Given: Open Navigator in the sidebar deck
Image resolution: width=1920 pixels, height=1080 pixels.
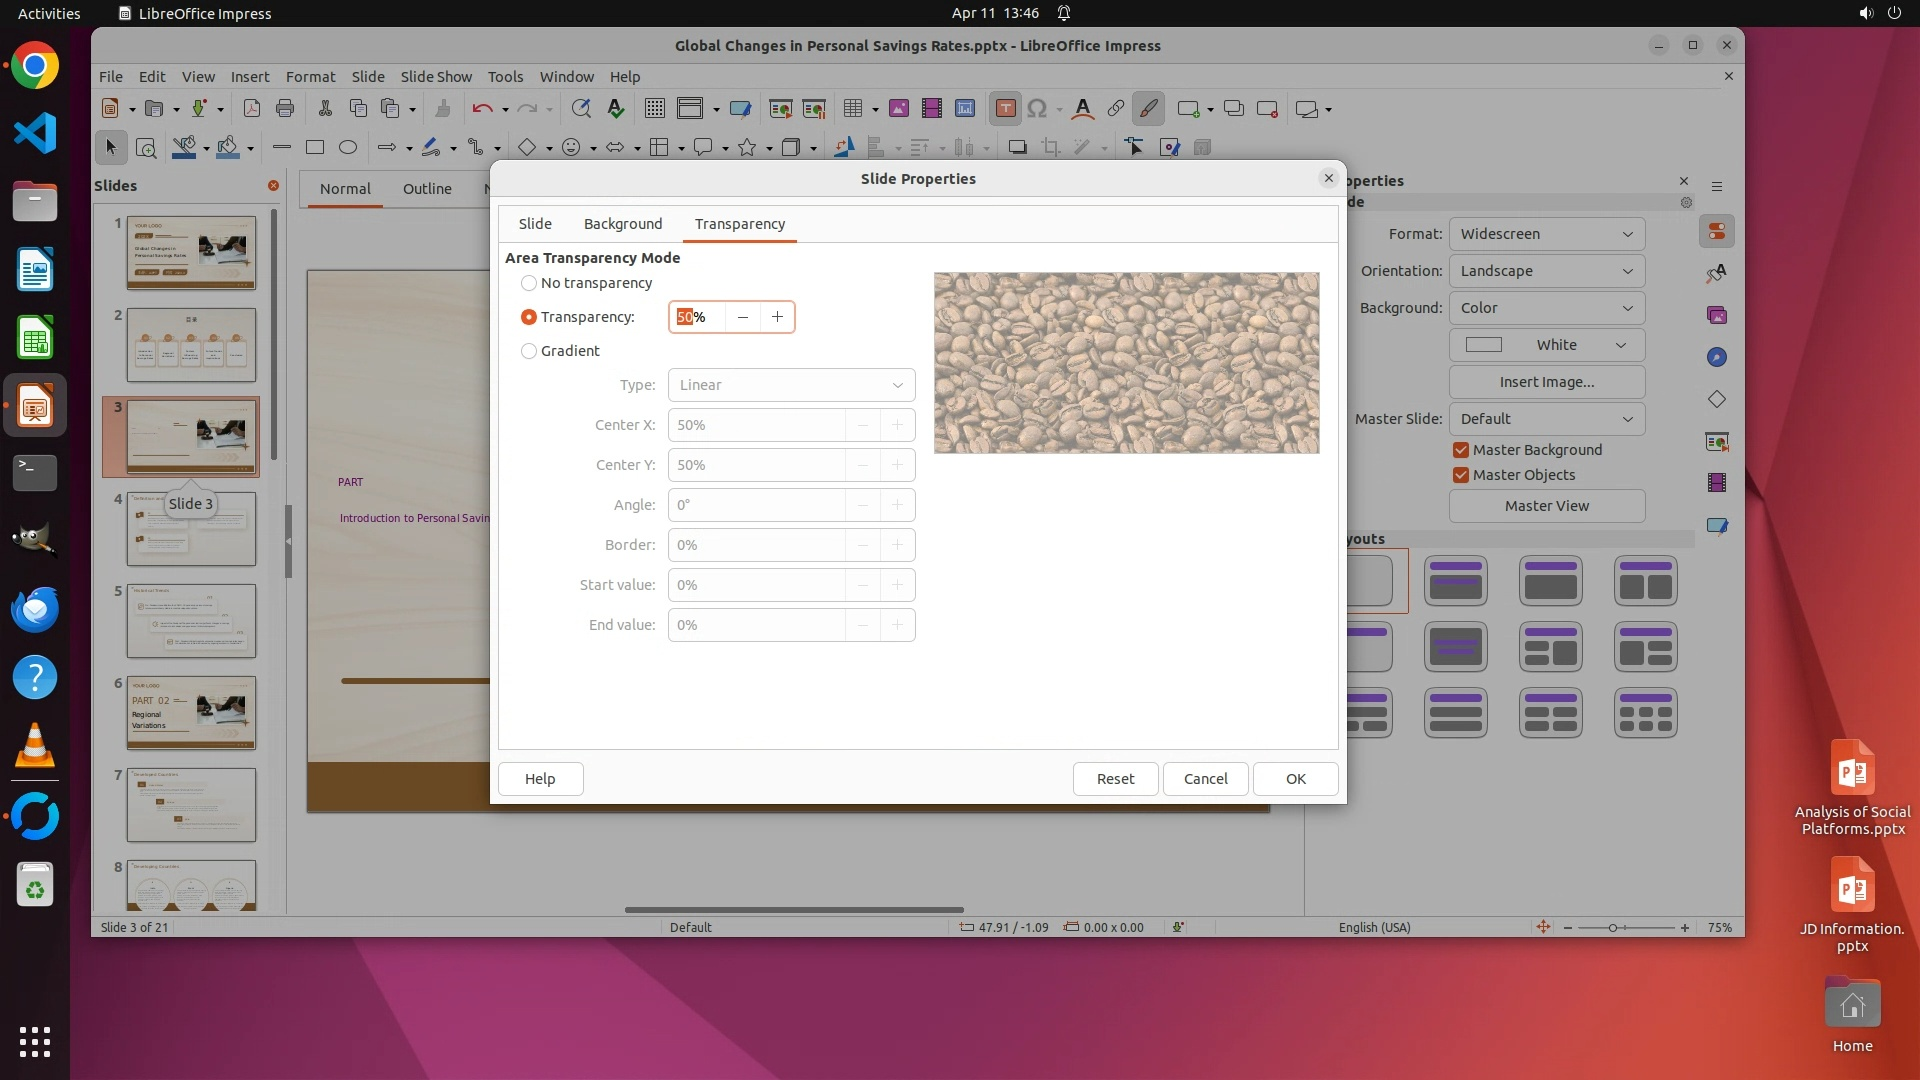Looking at the screenshot, I should [x=1716, y=358].
